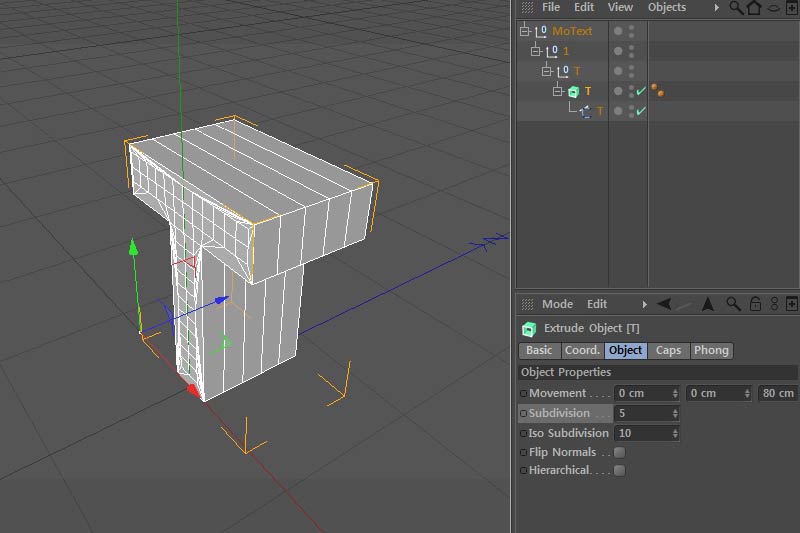Screen dimensions: 800x533
Task: Open the Mode menu in Attribute Manager
Action: click(x=557, y=304)
